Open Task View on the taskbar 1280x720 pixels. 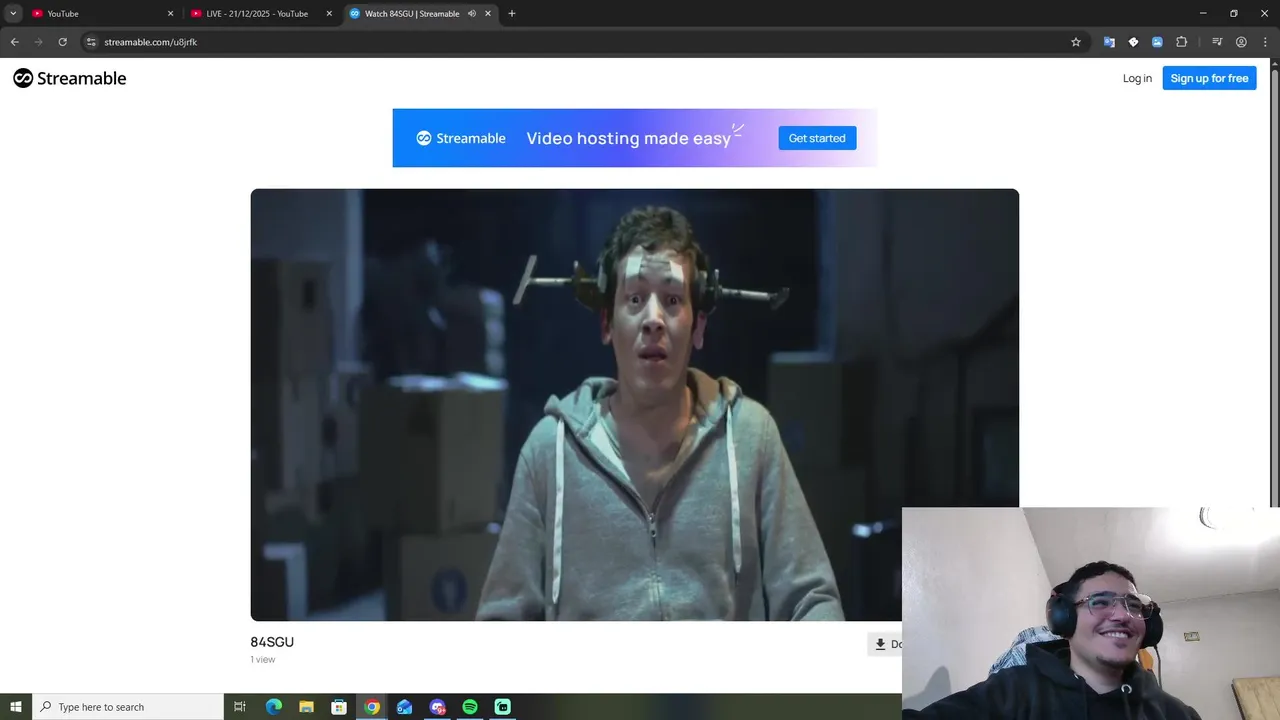click(240, 707)
